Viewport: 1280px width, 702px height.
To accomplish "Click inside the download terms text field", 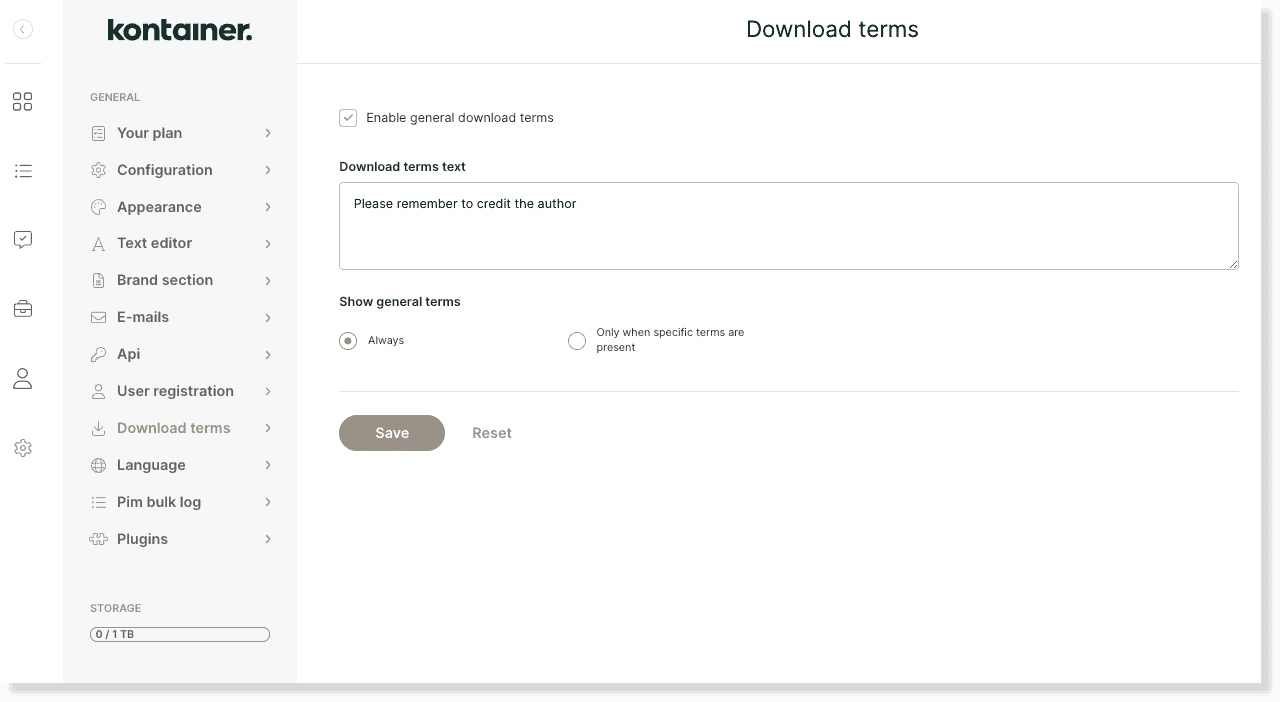I will point(789,225).
